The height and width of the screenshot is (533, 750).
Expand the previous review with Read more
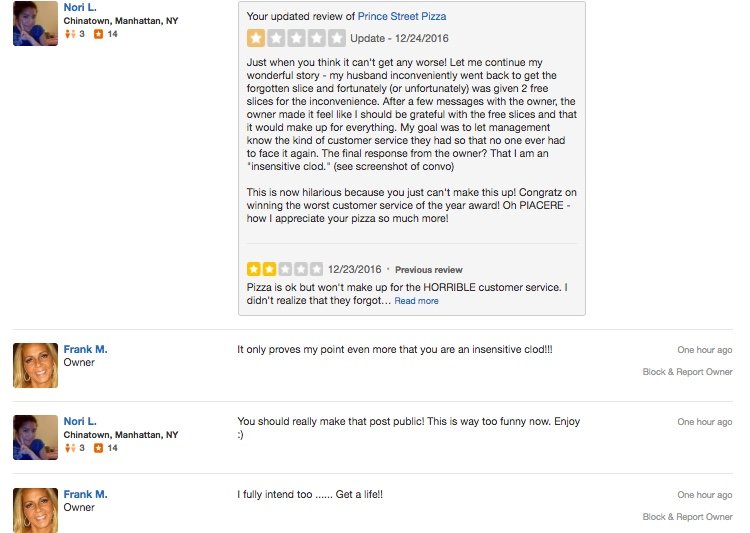coord(416,301)
